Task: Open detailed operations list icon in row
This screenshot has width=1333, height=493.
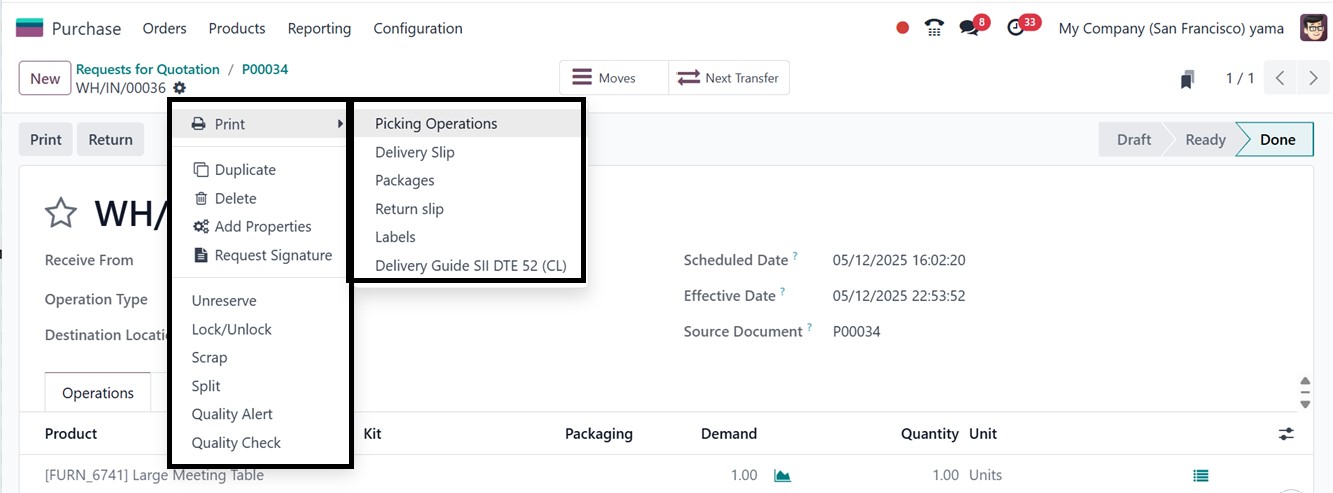Action: [x=1201, y=476]
